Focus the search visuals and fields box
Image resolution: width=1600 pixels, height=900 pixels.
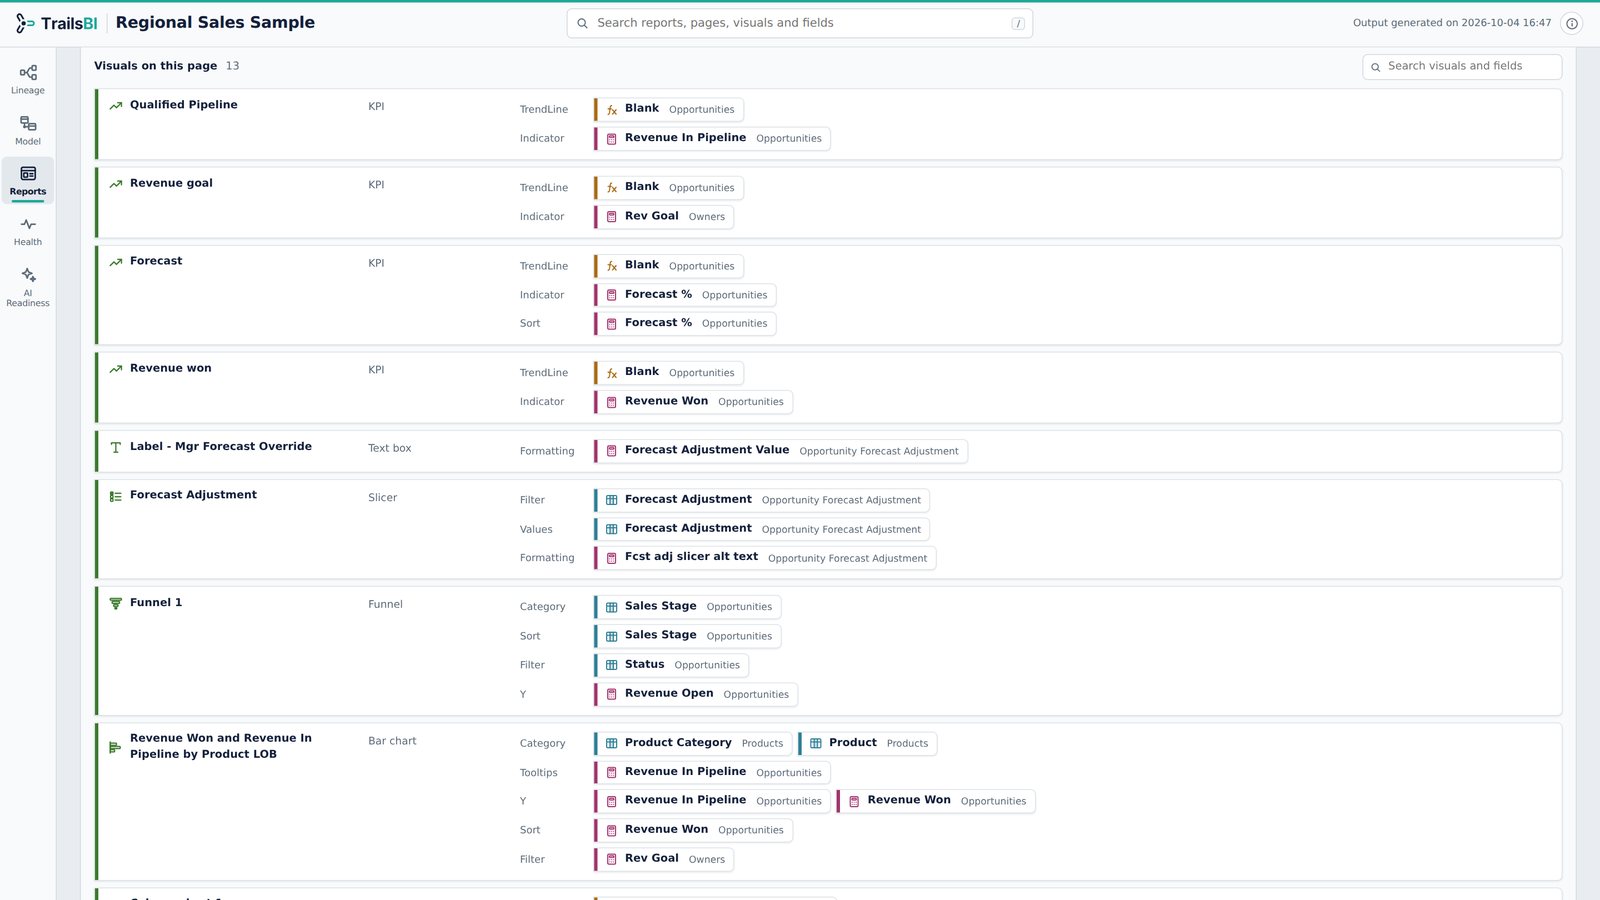point(1462,66)
